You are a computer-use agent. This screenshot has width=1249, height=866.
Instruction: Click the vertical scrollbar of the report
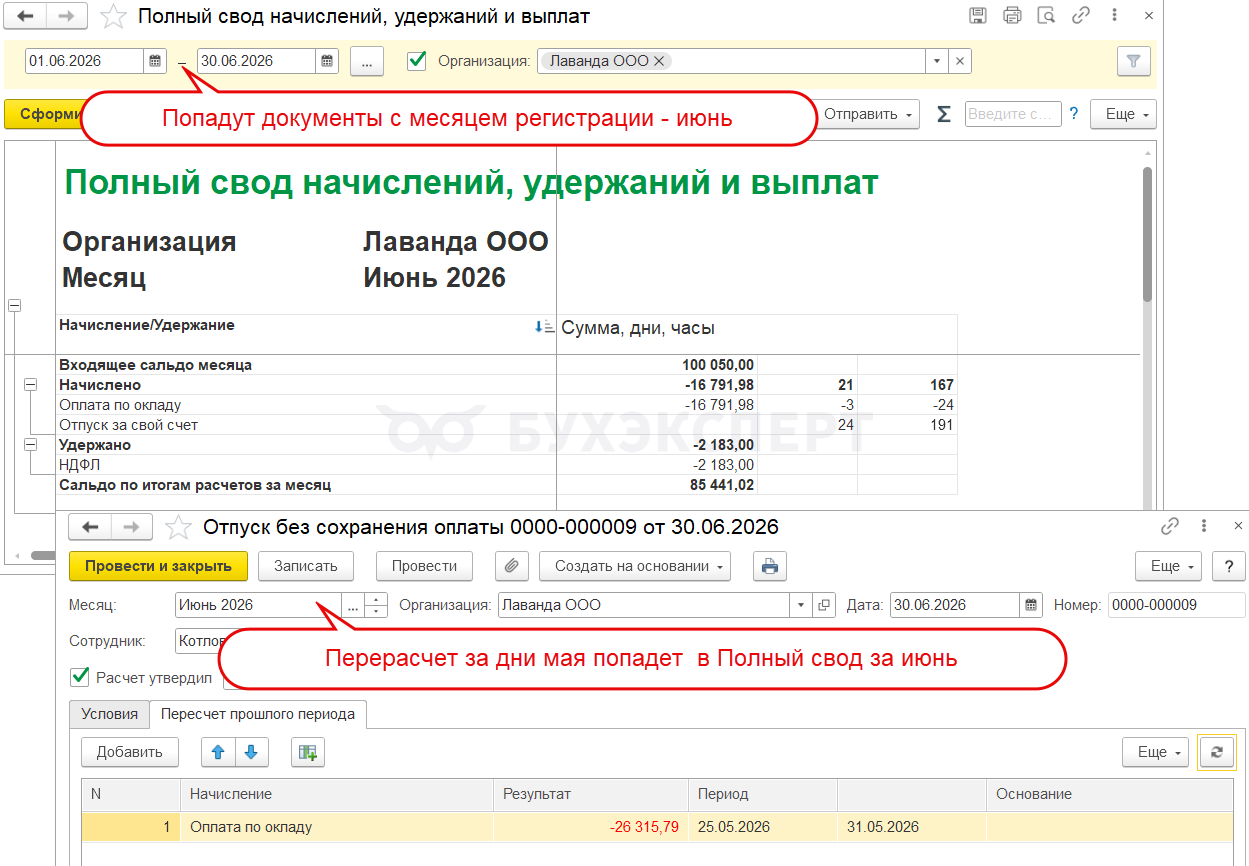(x=1147, y=233)
